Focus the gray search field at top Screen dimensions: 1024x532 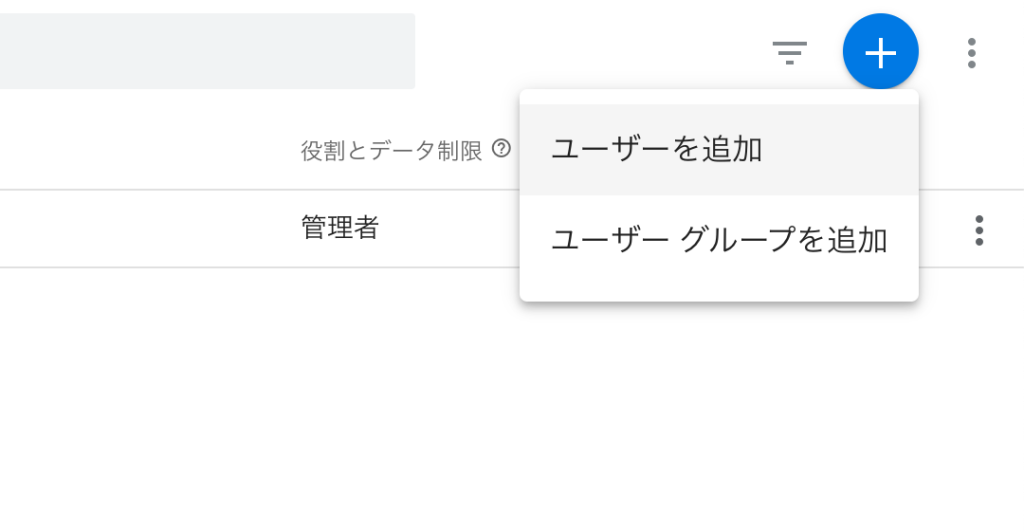207,51
